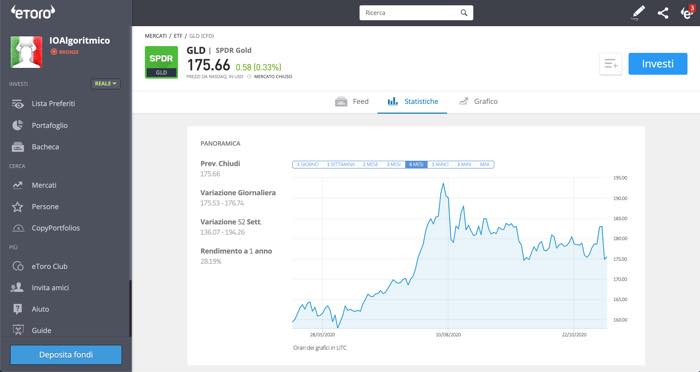Click the green SPDR GLD logo

click(x=162, y=63)
